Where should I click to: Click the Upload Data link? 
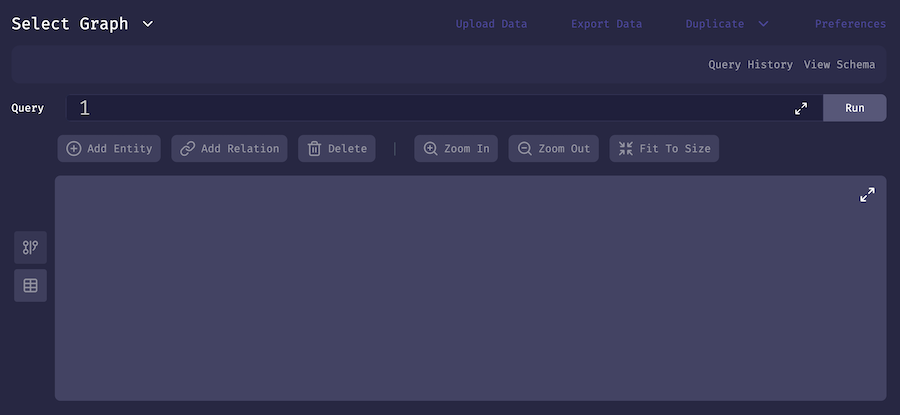pos(491,24)
